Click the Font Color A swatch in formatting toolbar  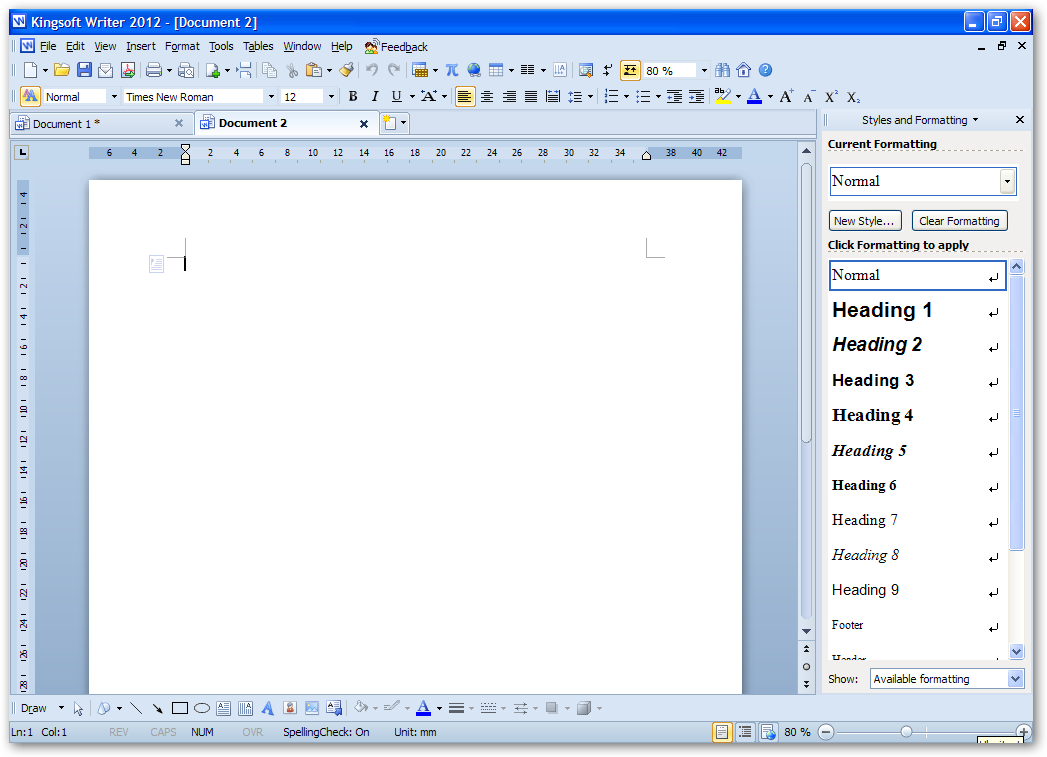point(755,96)
